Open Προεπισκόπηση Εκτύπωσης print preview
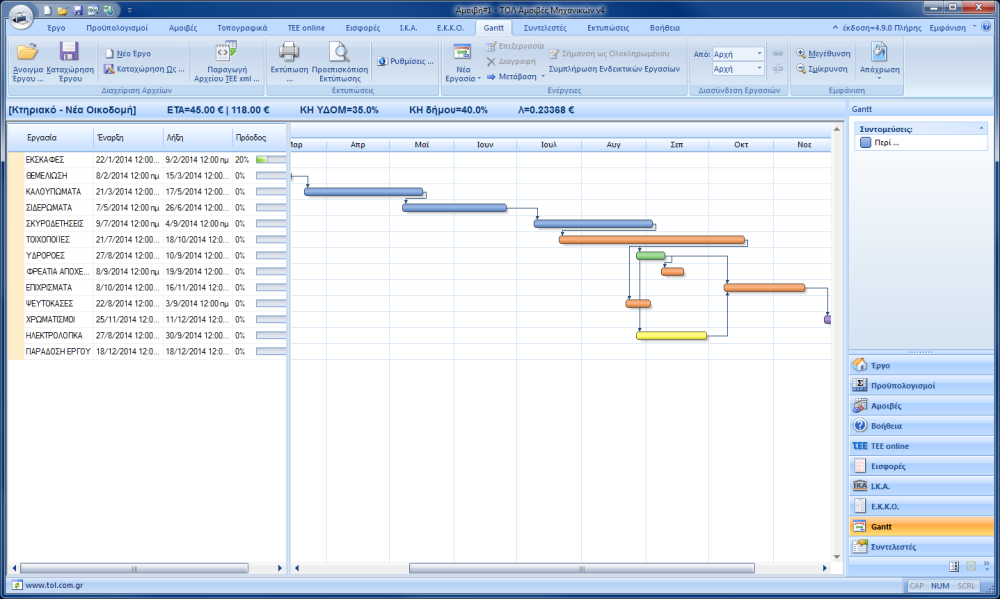 [339, 62]
